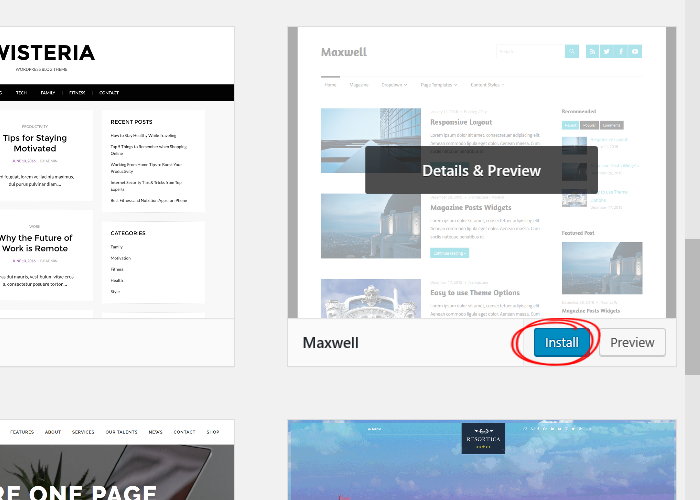Click the Facebook icon in Maxwell preview

pyautogui.click(x=621, y=51)
